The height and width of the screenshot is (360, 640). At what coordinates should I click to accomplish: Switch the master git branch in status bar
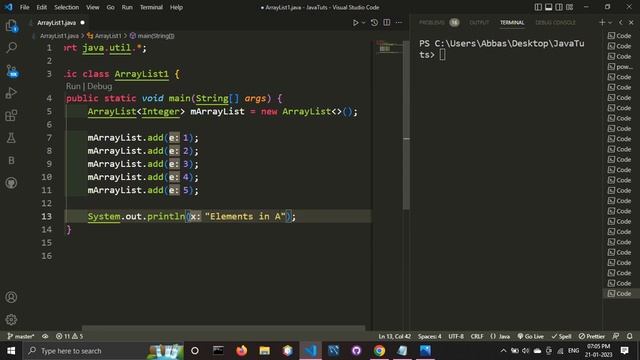click(20, 336)
